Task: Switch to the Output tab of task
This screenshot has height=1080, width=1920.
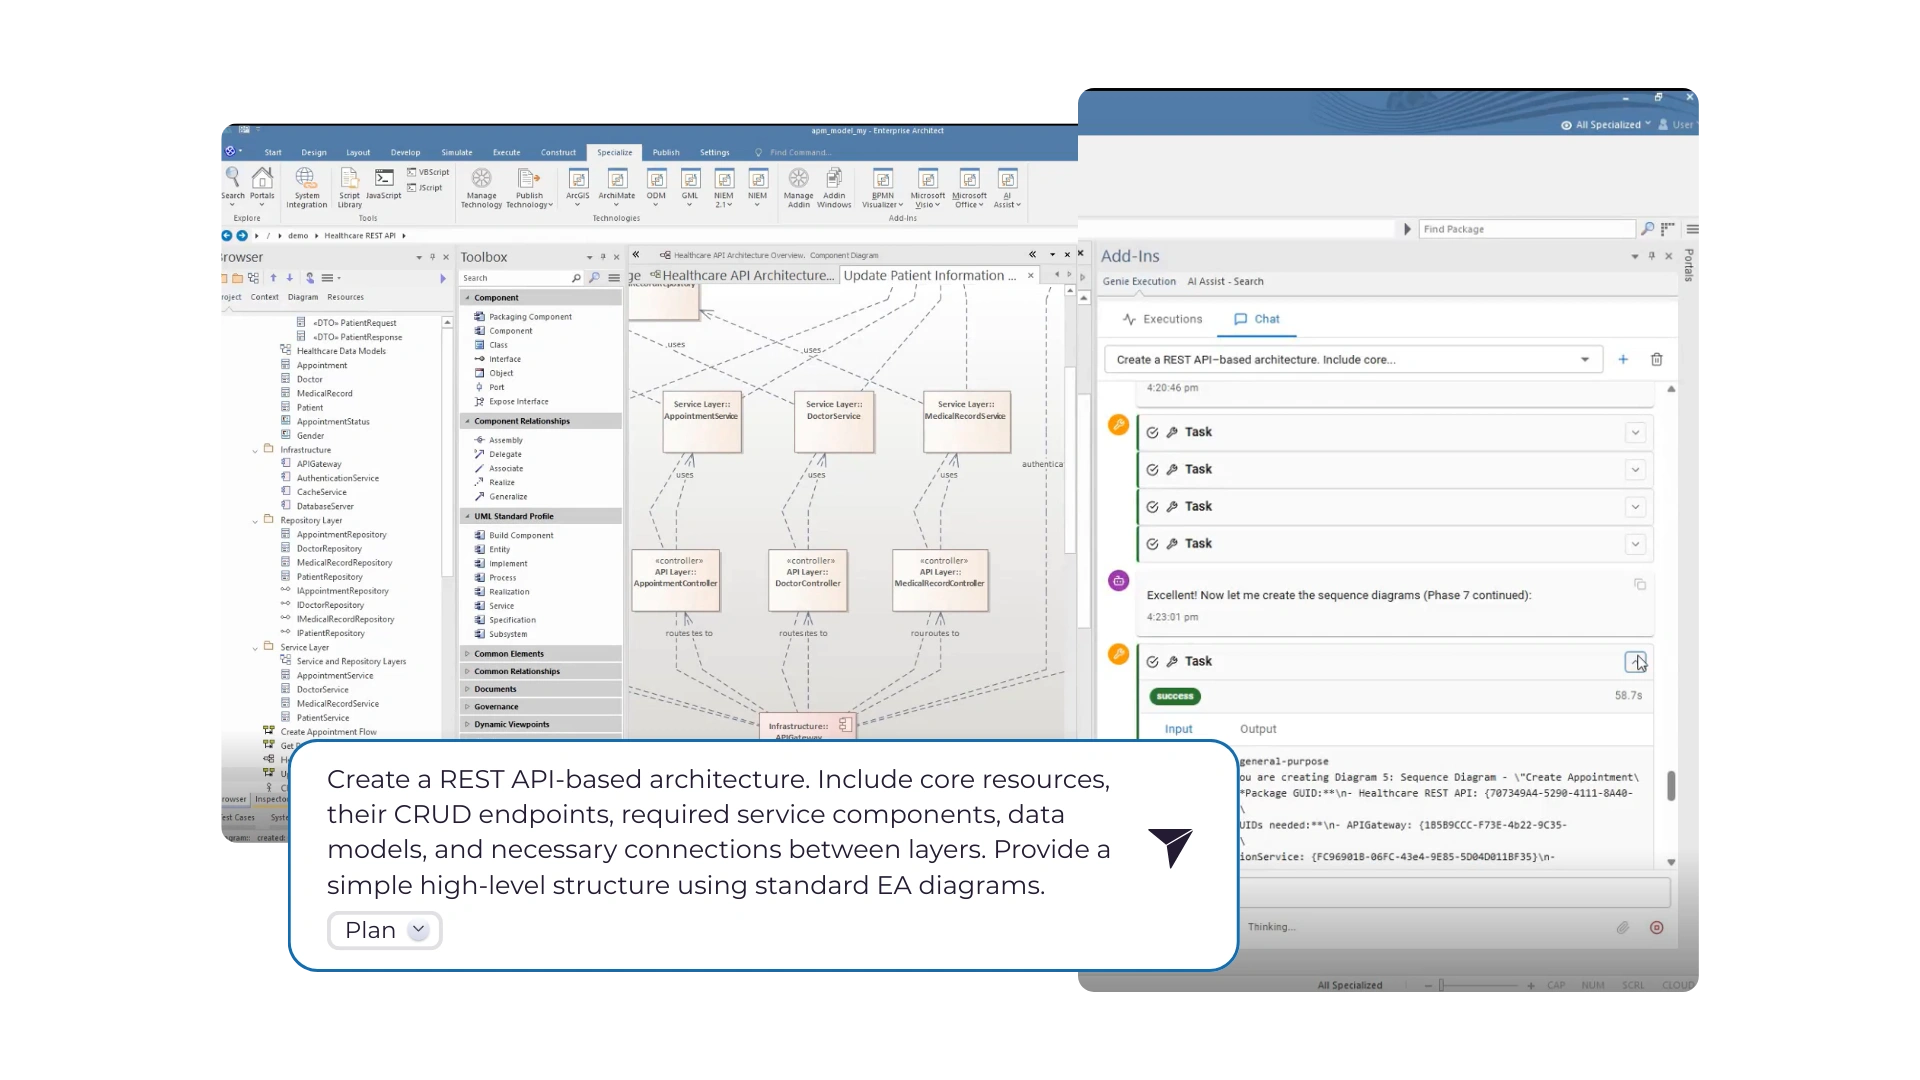Action: [x=1258, y=729]
